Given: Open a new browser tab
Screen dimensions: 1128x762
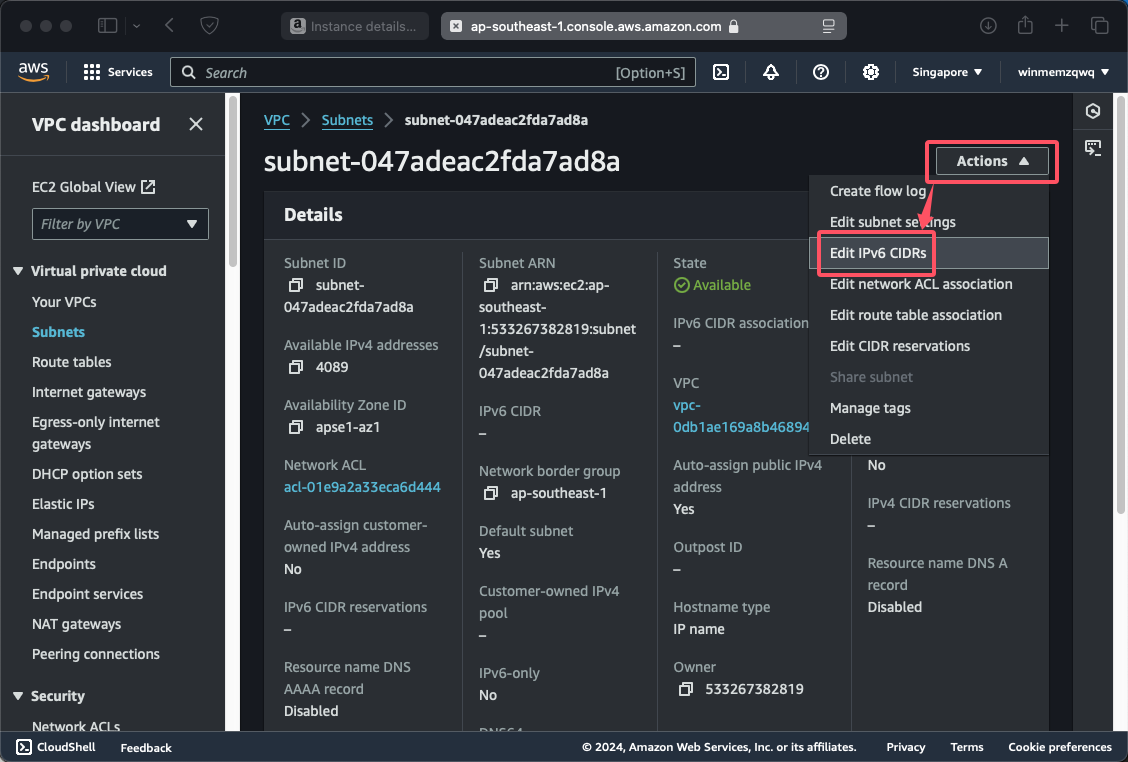Looking at the screenshot, I should [1062, 26].
